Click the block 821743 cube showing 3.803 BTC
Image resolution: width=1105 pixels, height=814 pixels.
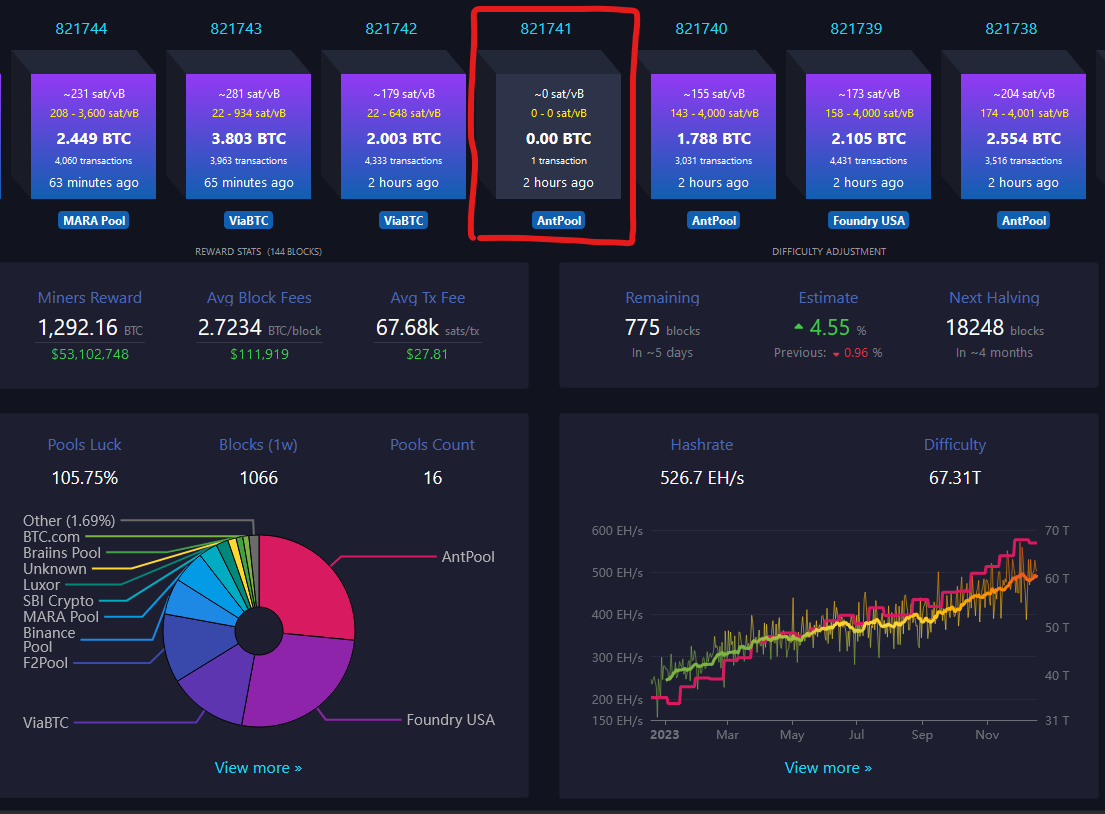(250, 137)
